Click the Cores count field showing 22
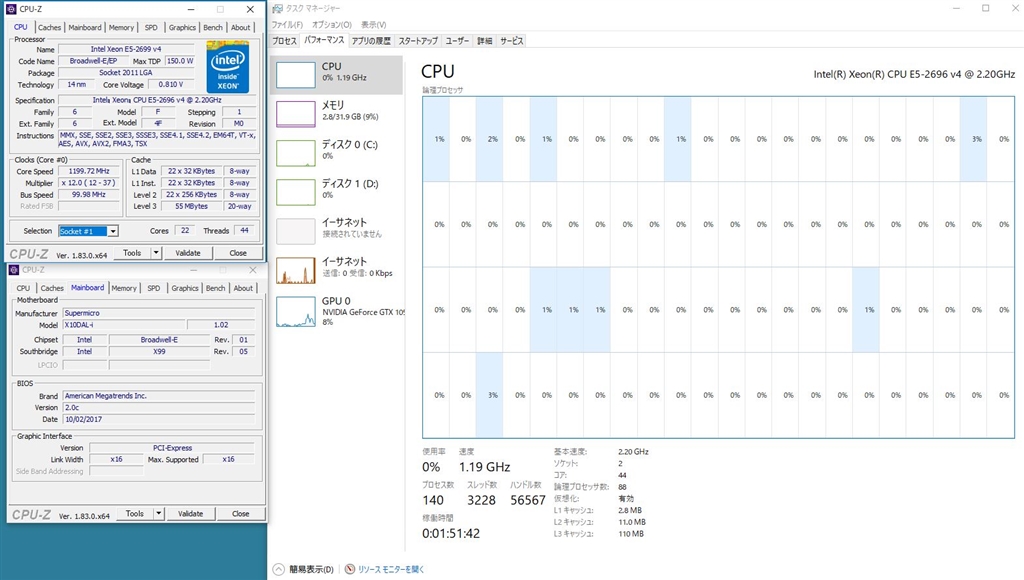Viewport: 1024px width, 580px height. tap(185, 231)
